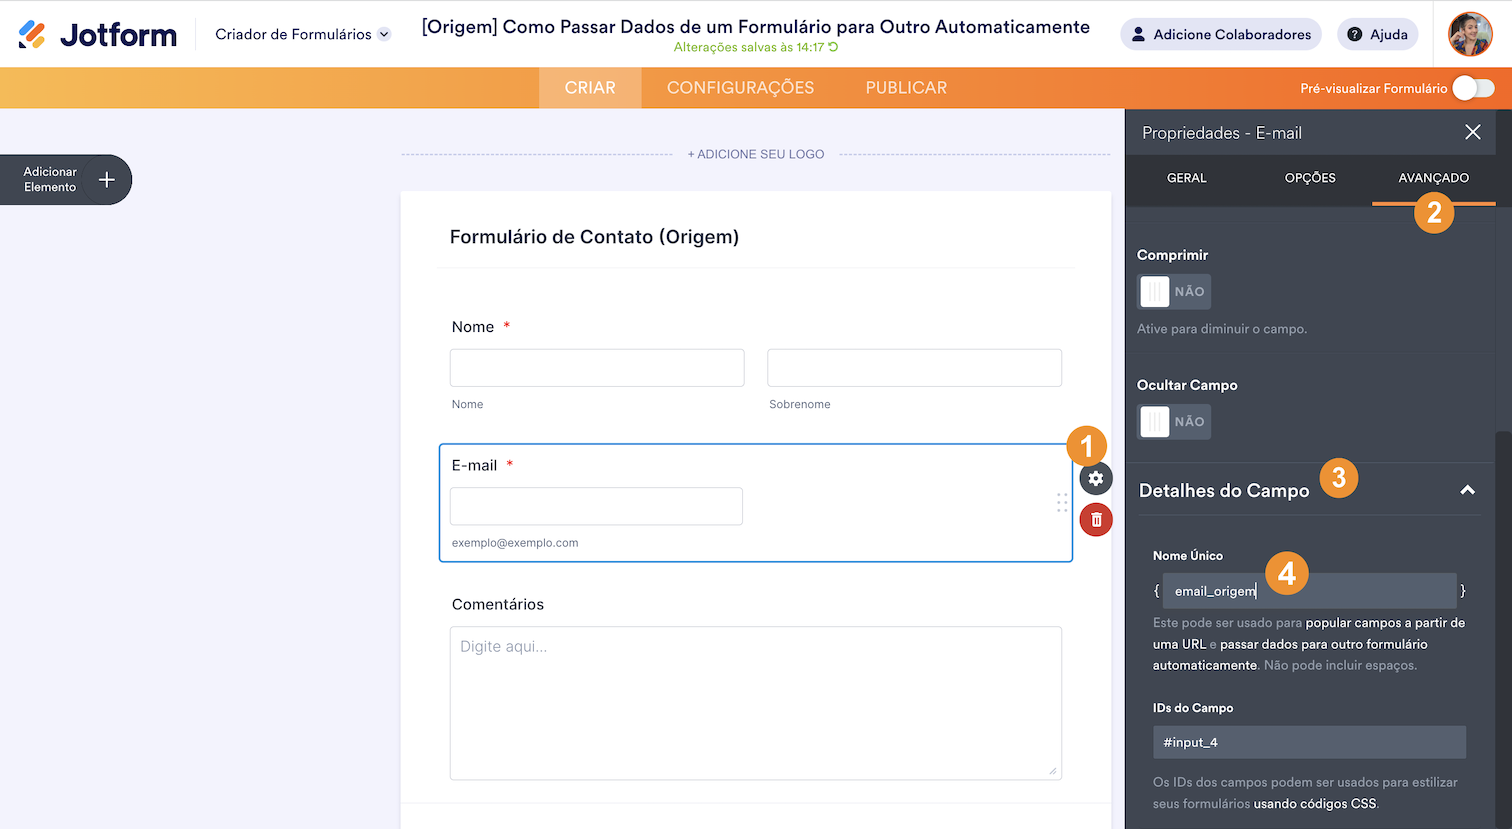Collapse the Detalhes do Campo section
The width and height of the screenshot is (1512, 829).
[1467, 490]
